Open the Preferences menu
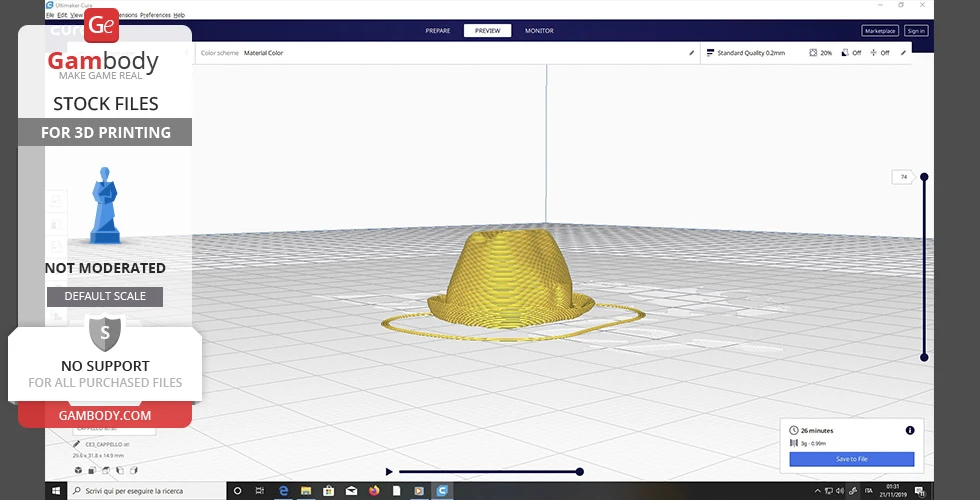Viewport: 980px width, 500px height. [x=155, y=14]
